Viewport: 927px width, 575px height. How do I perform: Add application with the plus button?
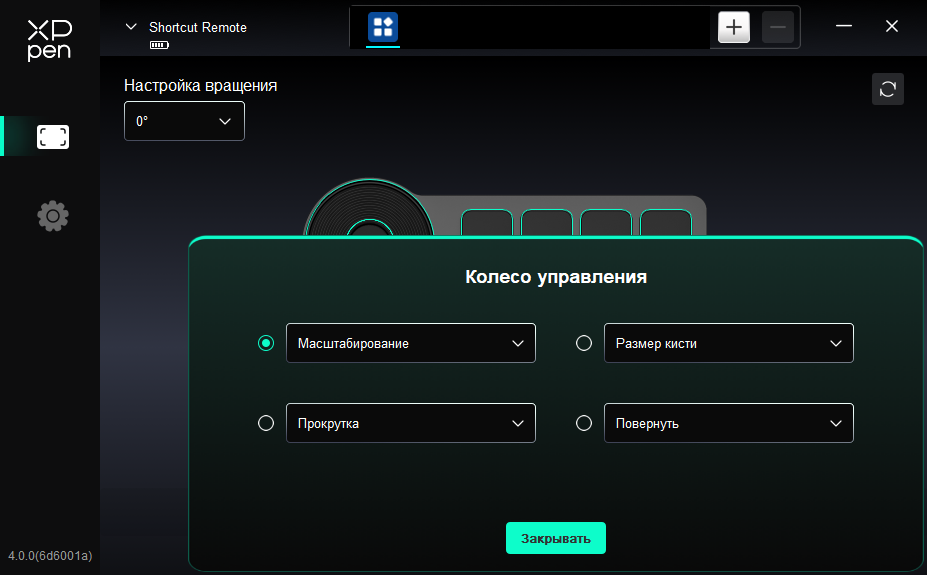tap(734, 27)
